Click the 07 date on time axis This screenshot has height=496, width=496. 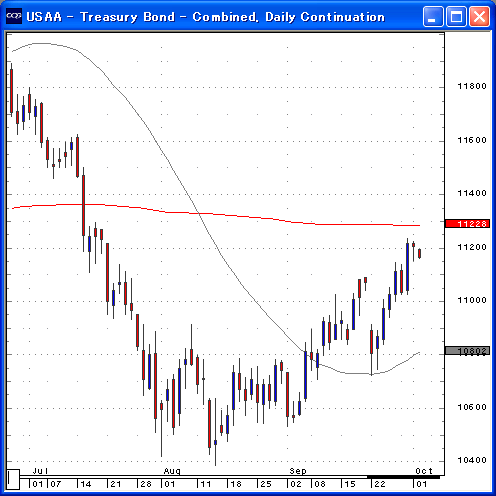(56, 484)
